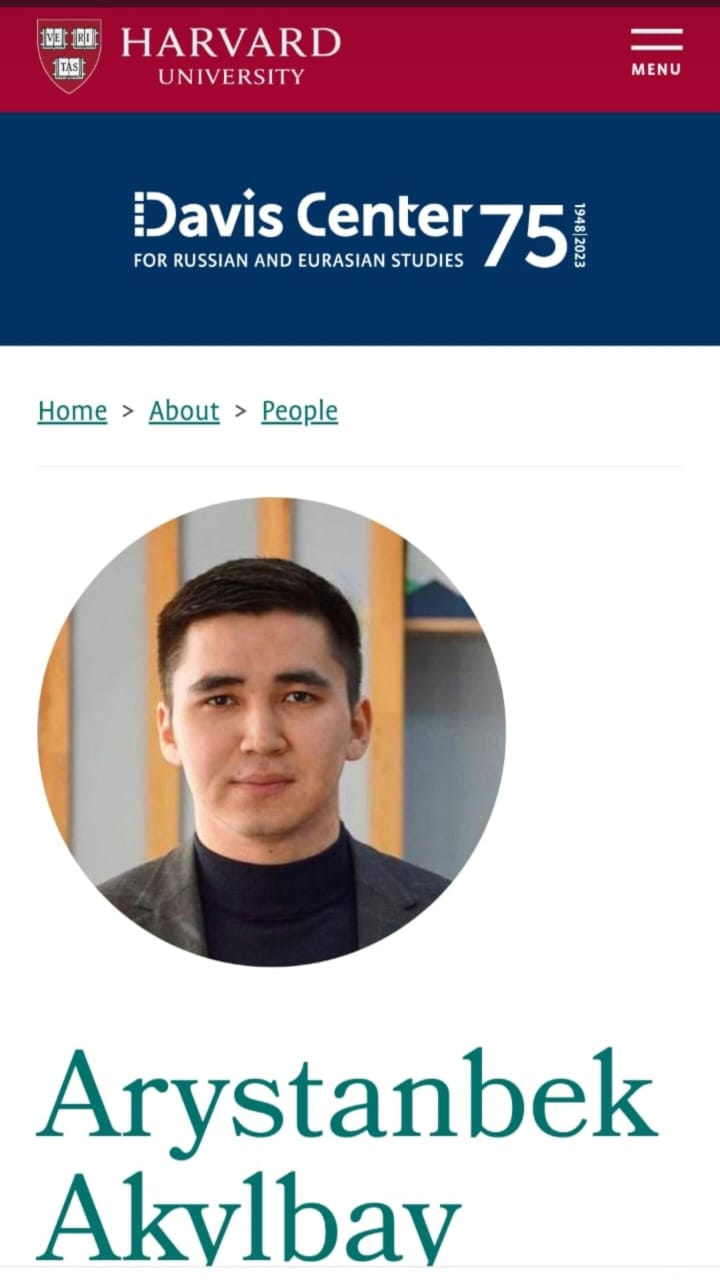This screenshot has width=720, height=1280.
Task: Tap the MENU label under the hamburger lines
Action: tap(656, 69)
